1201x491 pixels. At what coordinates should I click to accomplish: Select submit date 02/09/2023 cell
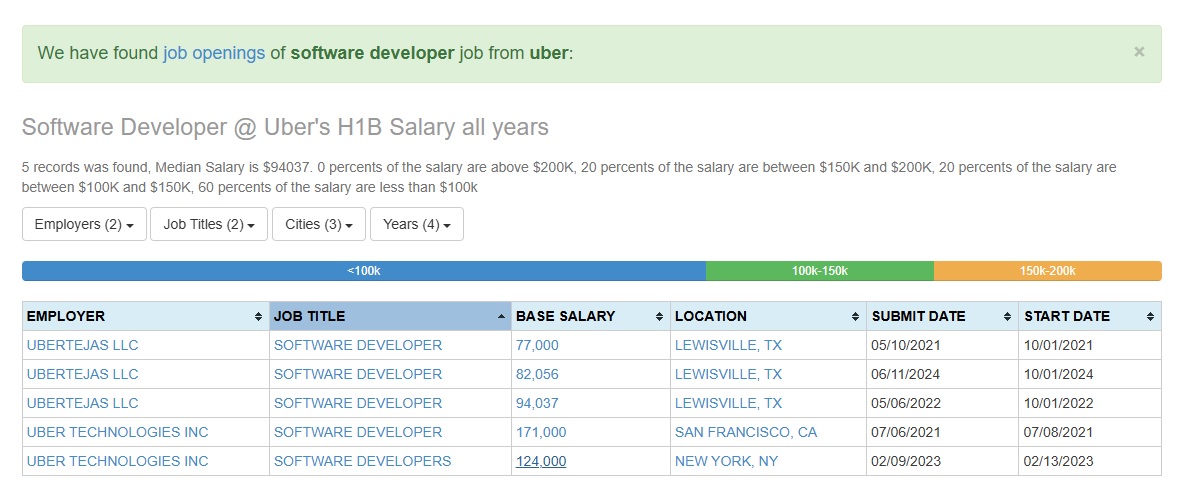click(942, 461)
